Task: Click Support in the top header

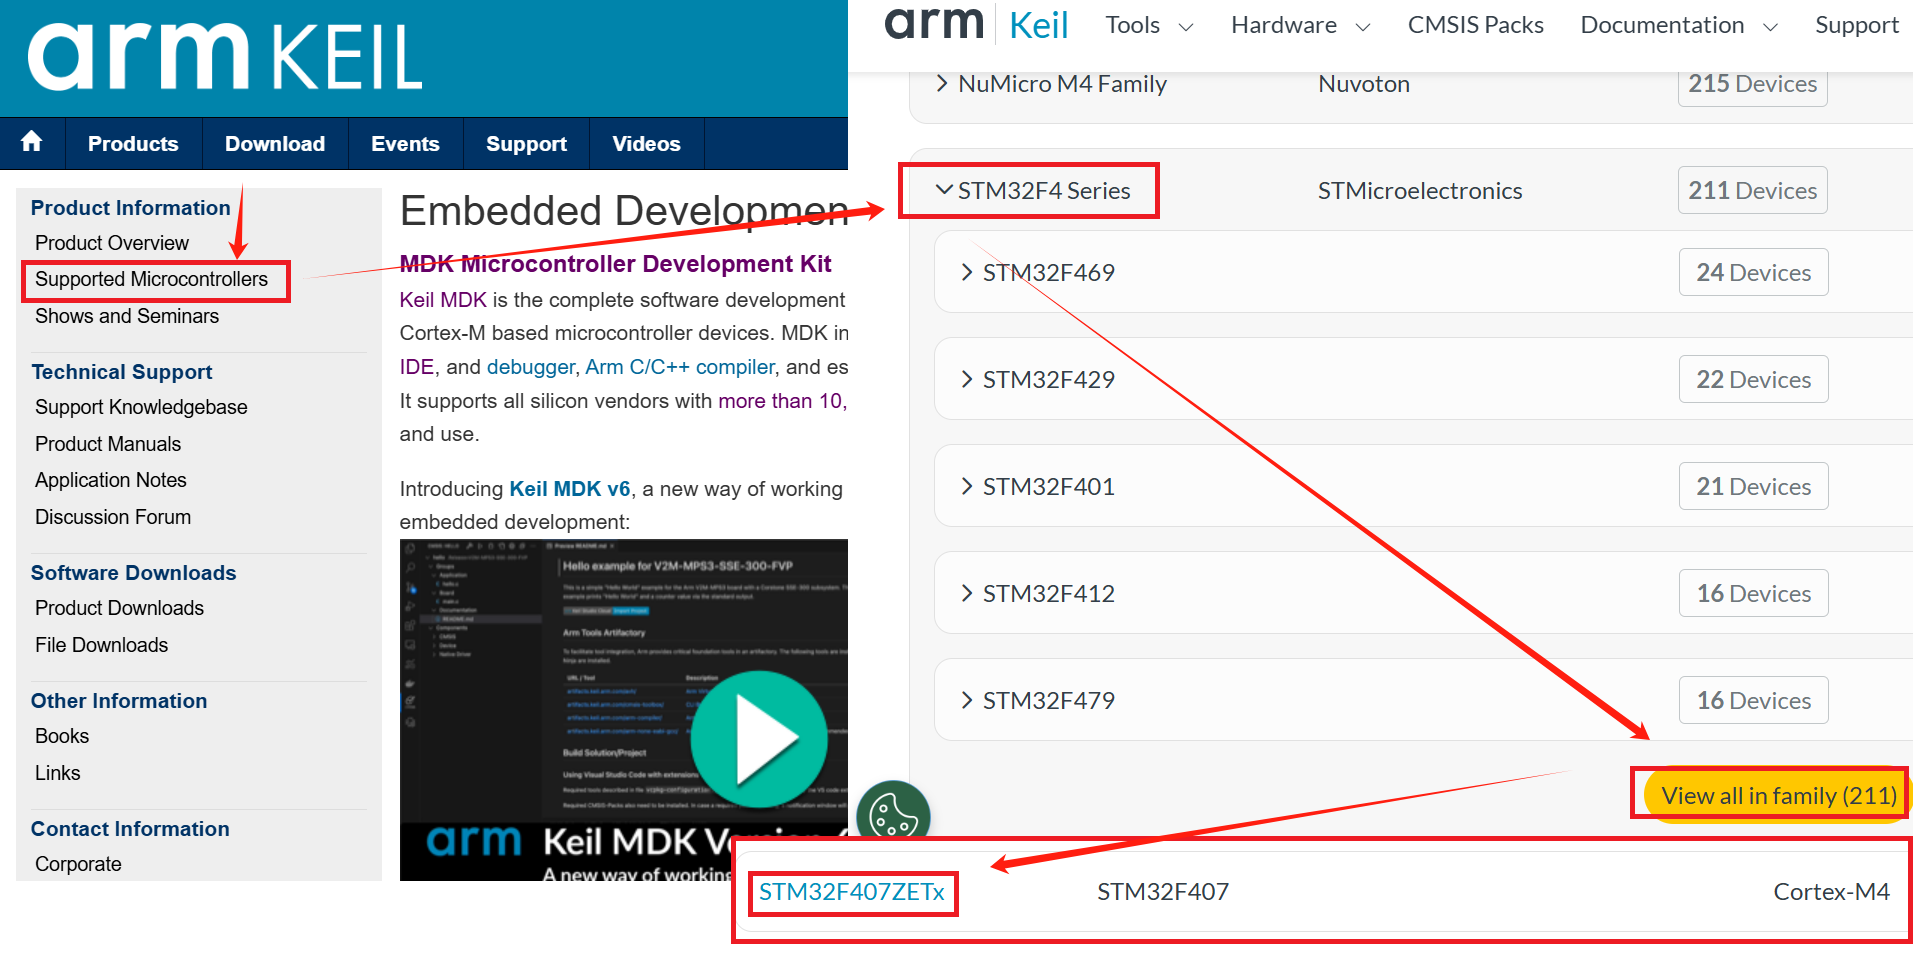Action: [x=1857, y=25]
